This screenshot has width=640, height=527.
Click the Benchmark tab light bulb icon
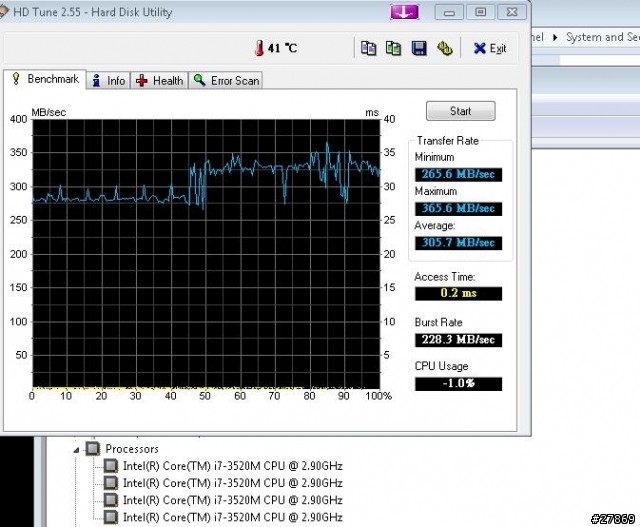pos(16,78)
